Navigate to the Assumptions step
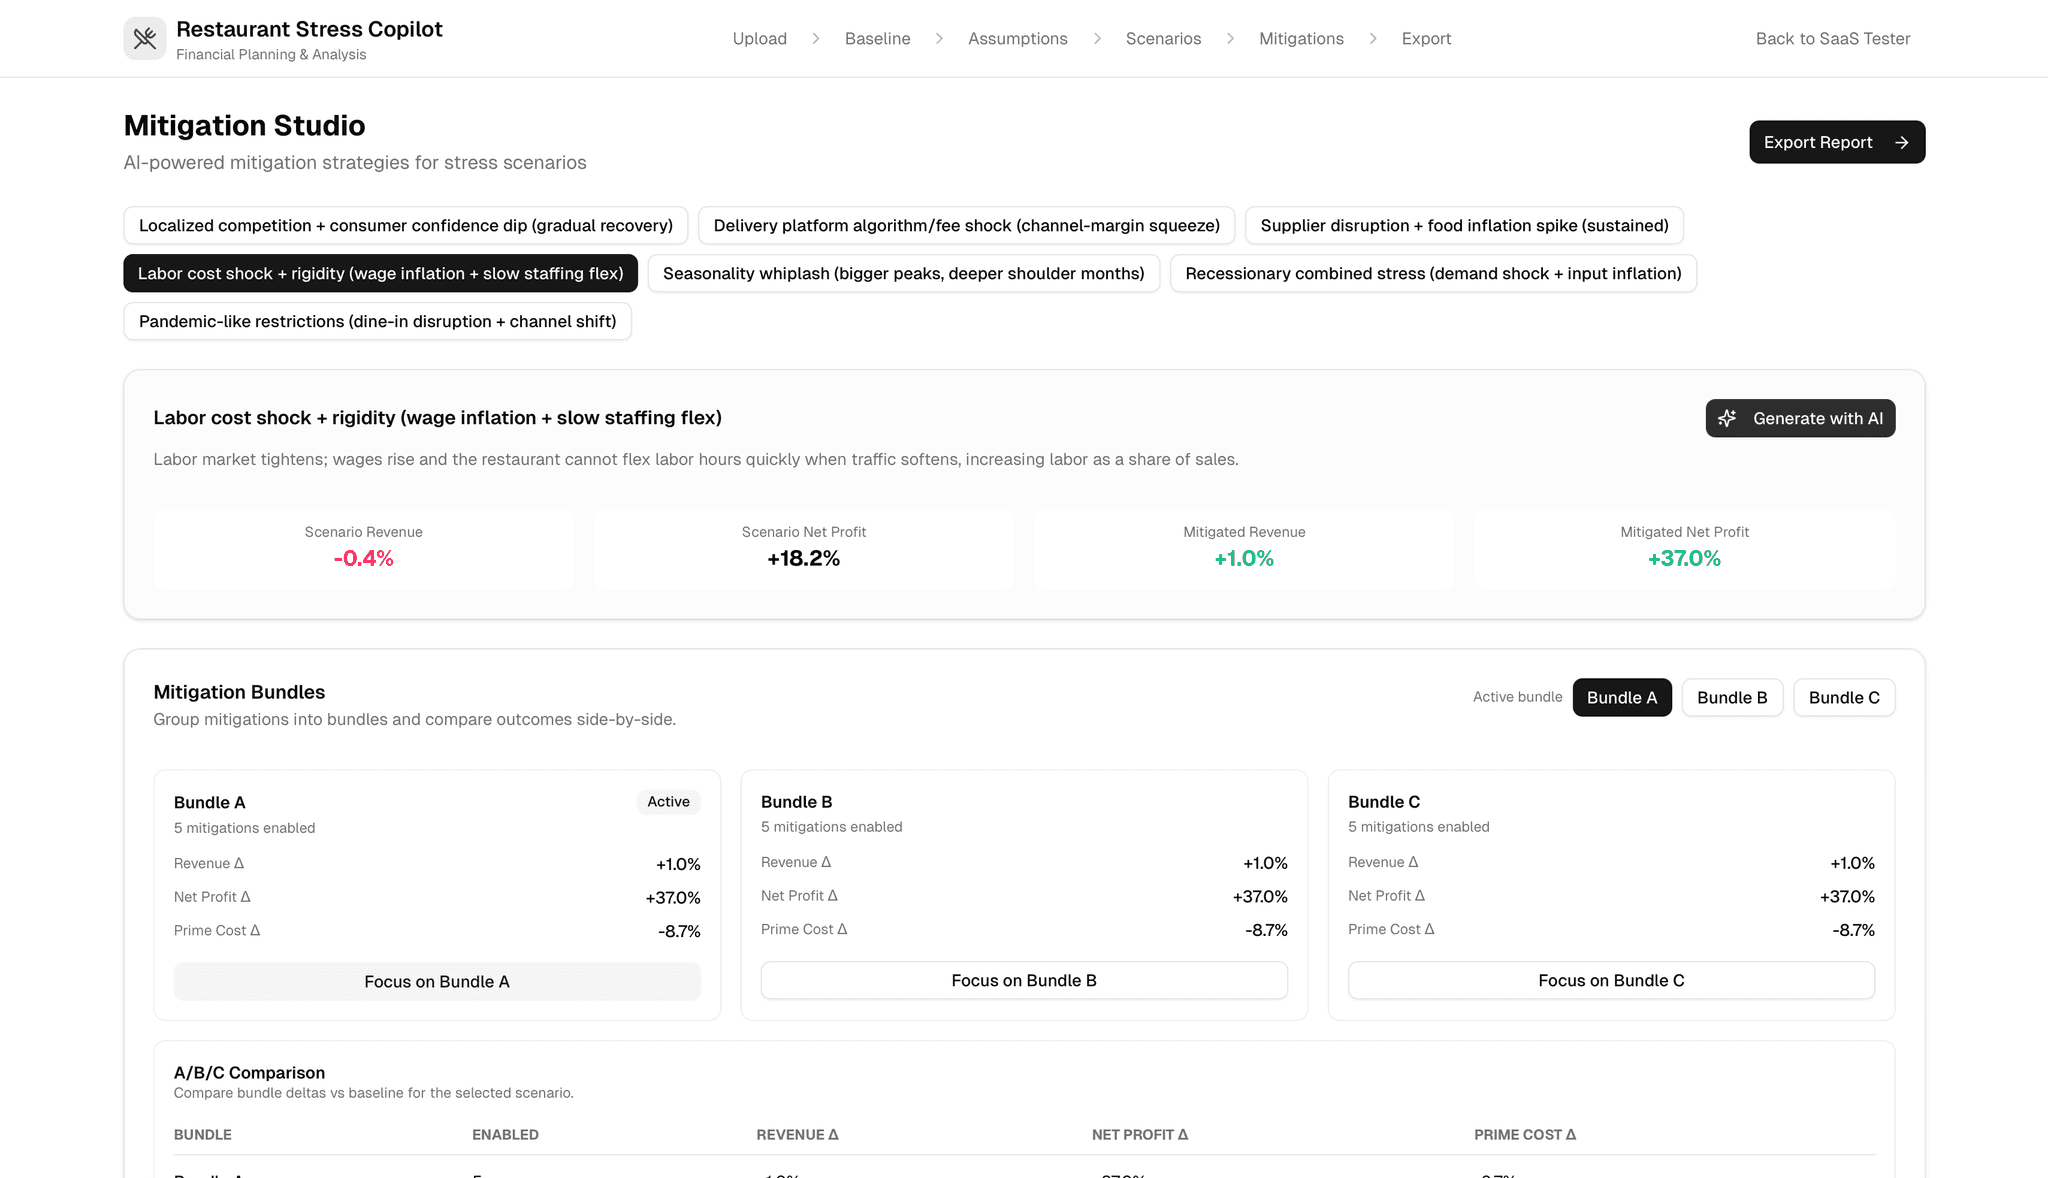The width and height of the screenshot is (2048, 1178). (1017, 39)
